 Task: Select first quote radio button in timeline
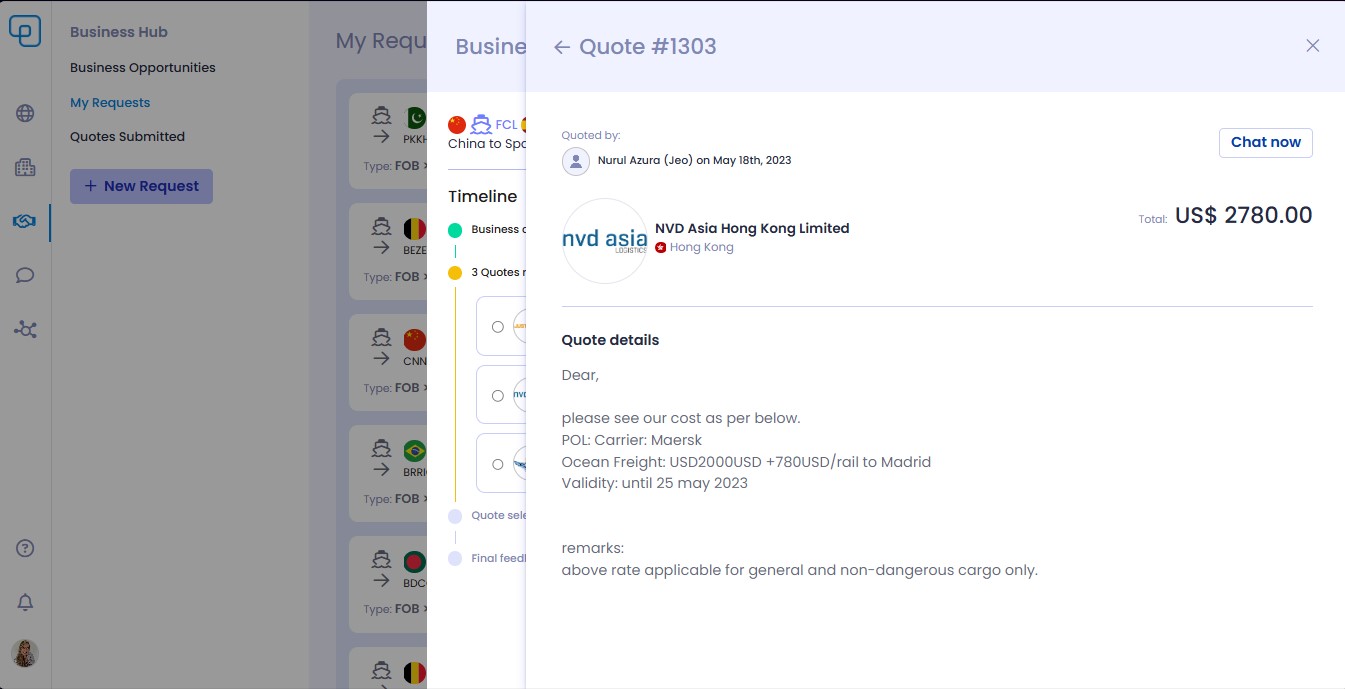(498, 327)
